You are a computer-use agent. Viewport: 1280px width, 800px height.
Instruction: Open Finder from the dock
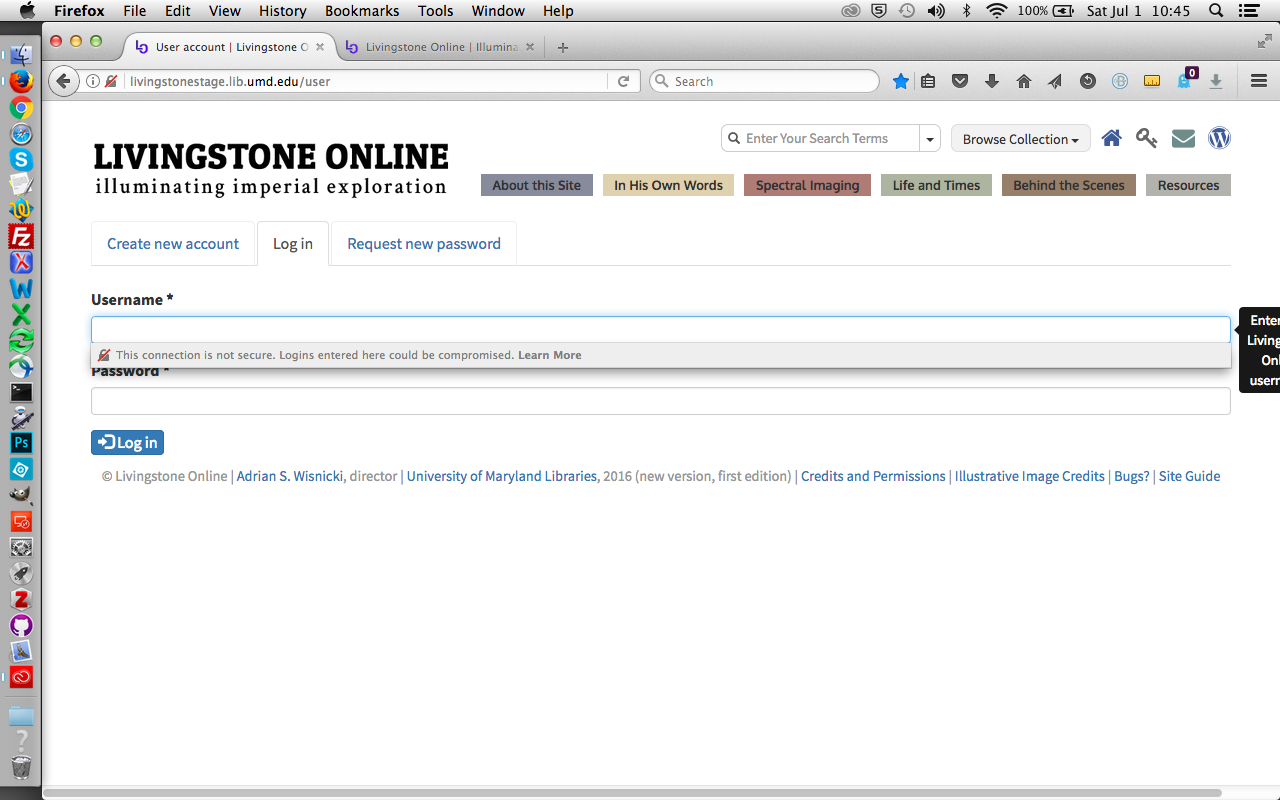click(x=21, y=56)
